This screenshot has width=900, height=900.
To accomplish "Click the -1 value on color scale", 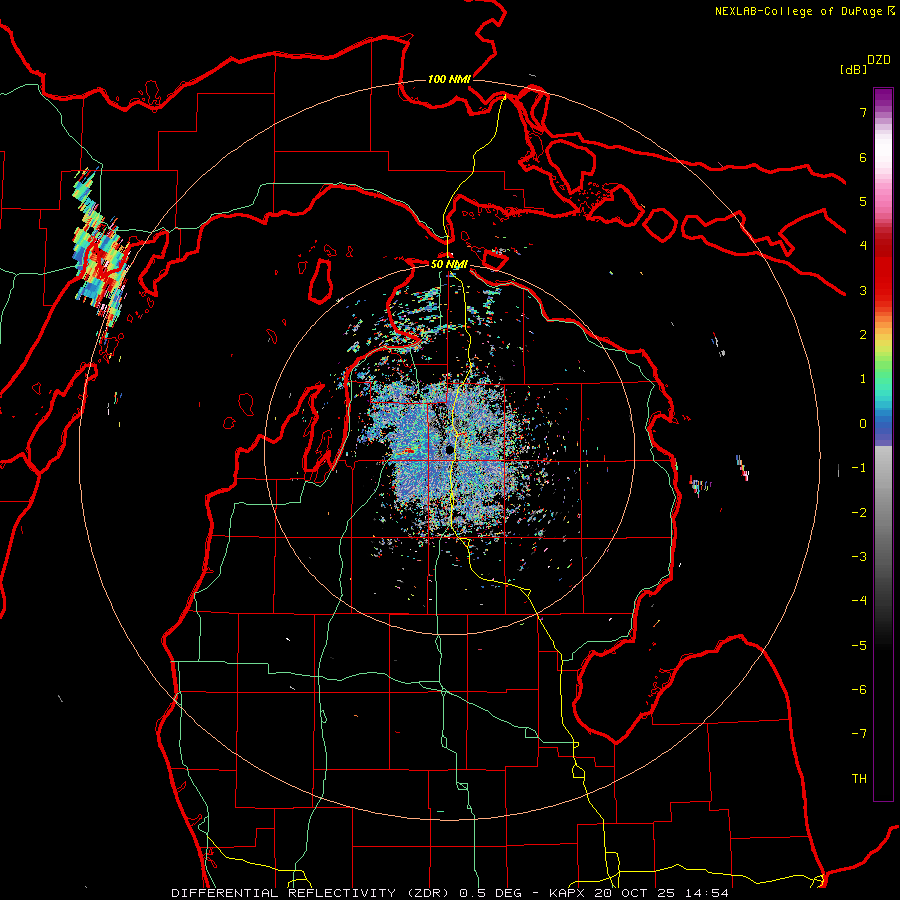I will tap(859, 468).
